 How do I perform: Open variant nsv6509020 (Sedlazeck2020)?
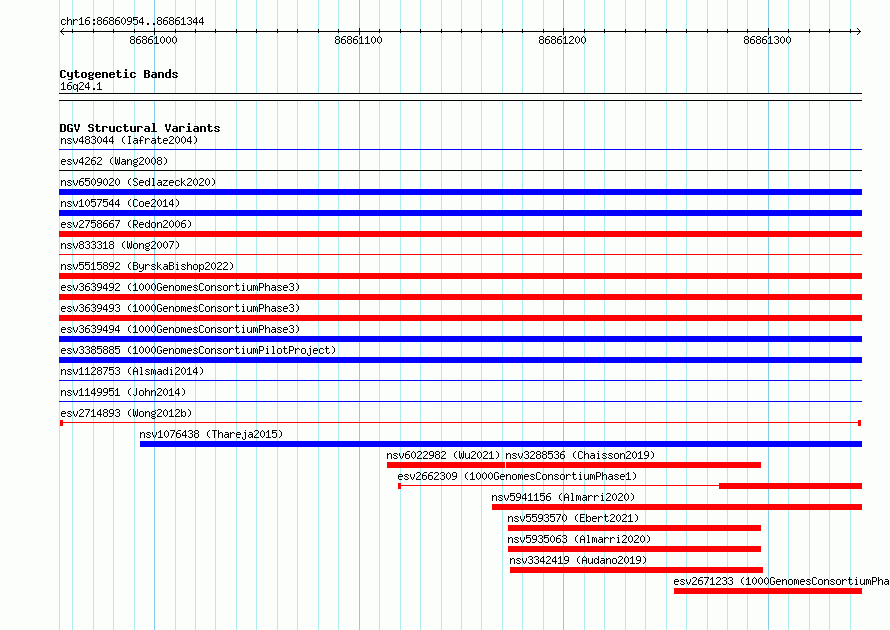coord(138,182)
